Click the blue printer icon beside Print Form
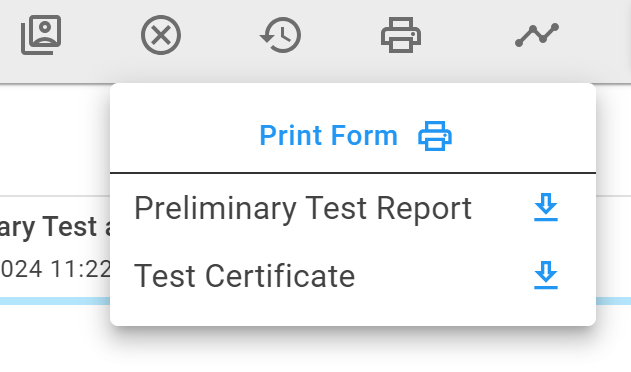 point(435,136)
